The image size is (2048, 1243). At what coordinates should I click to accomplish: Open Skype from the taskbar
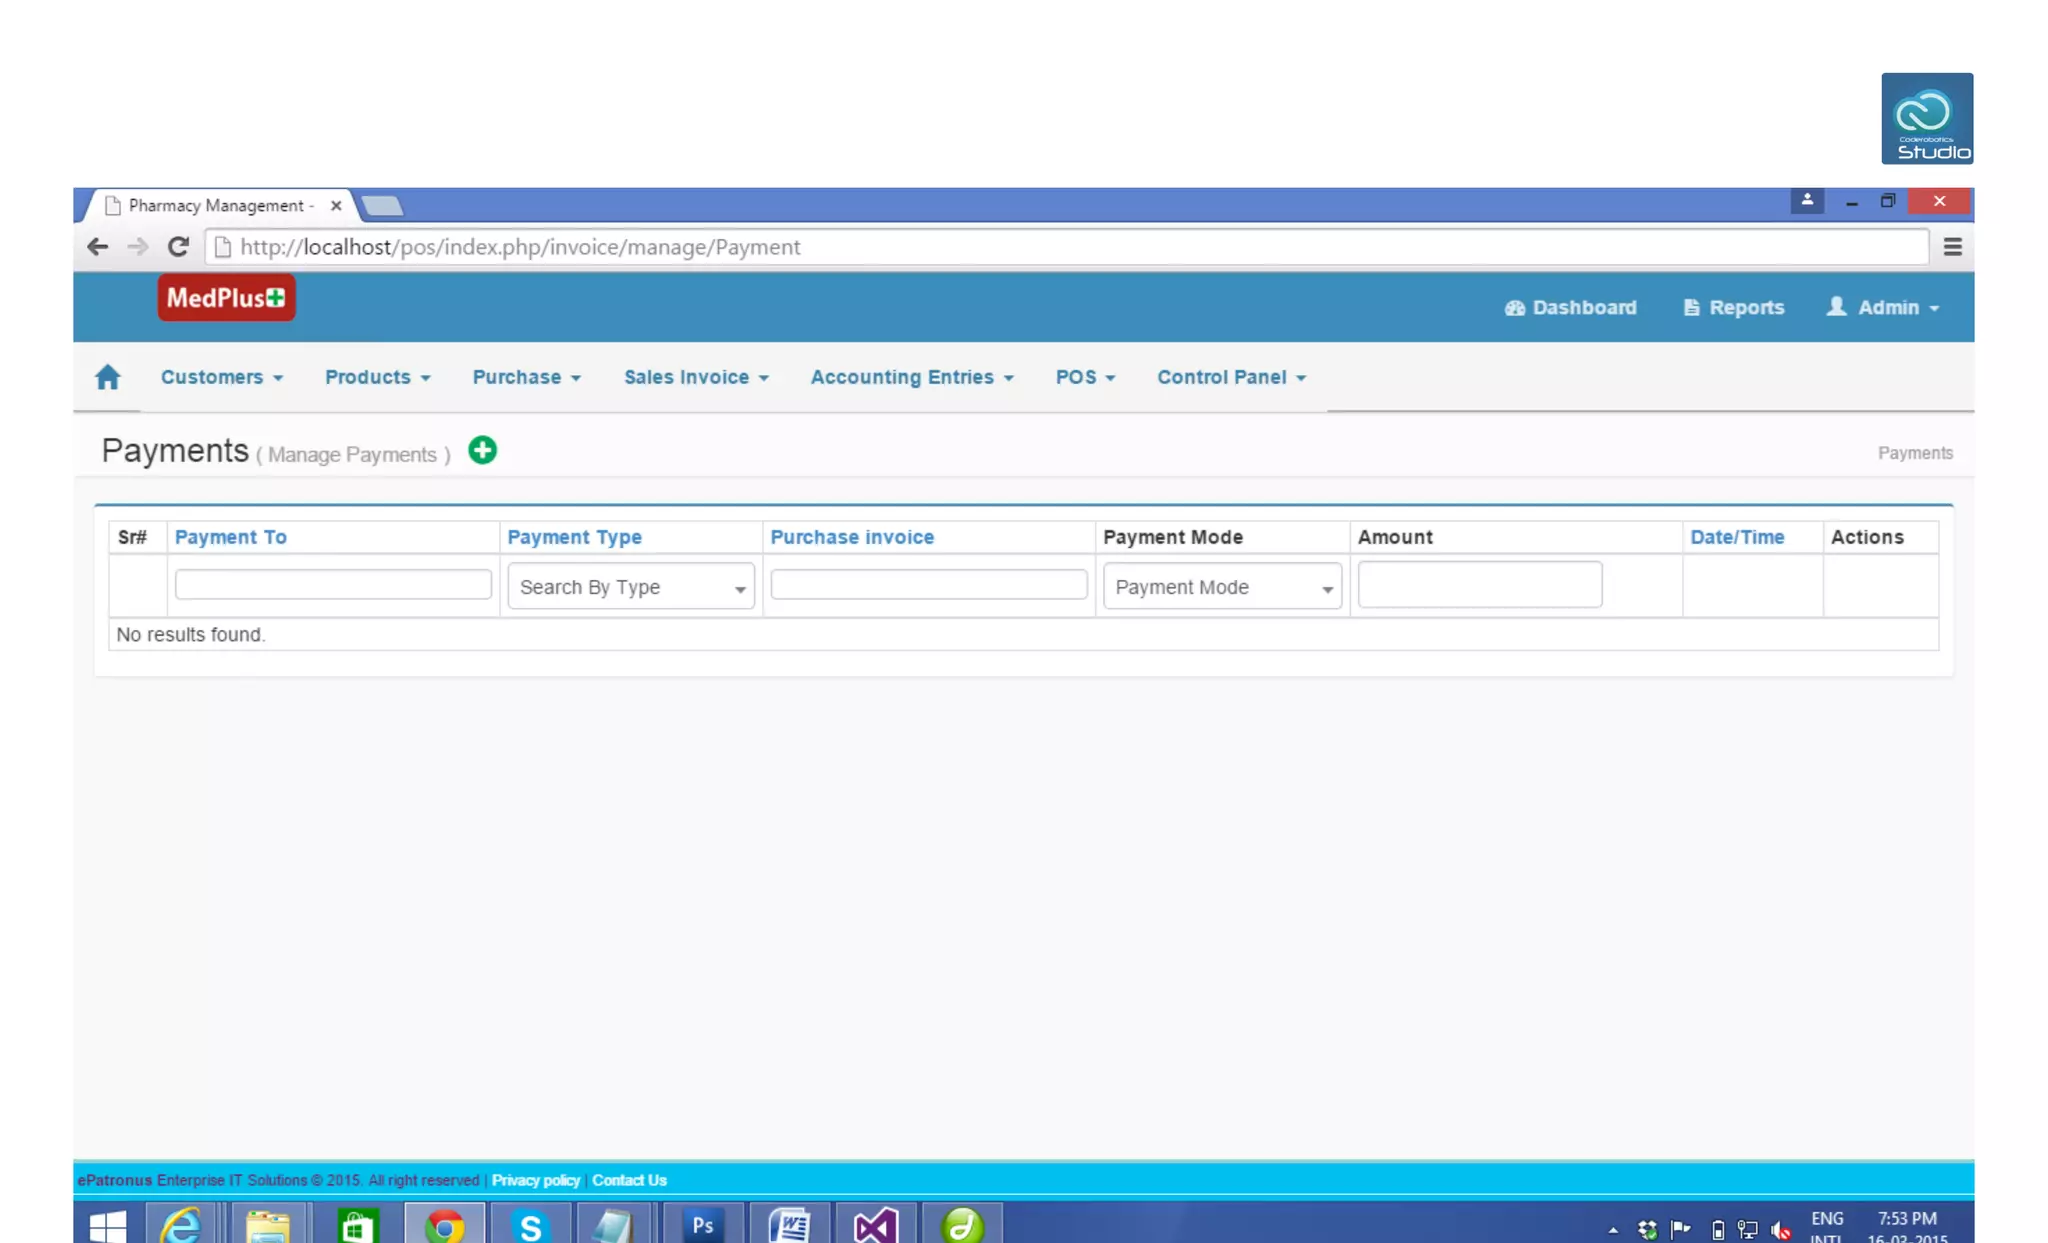[530, 1224]
